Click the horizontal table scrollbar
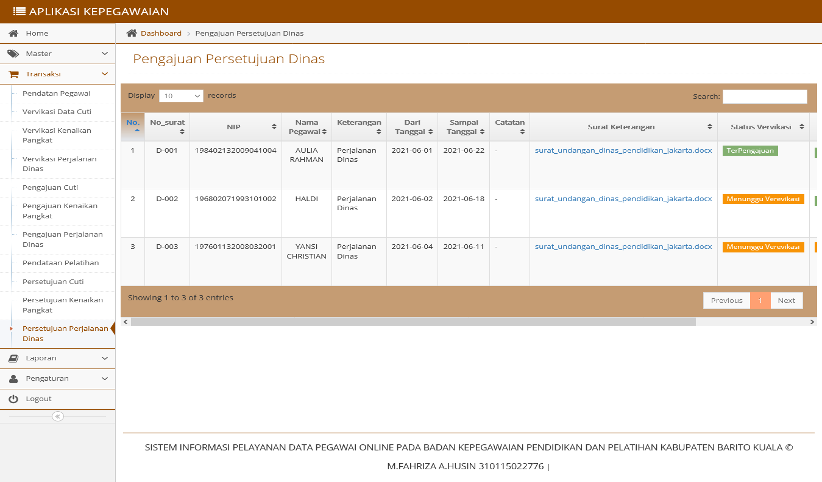822x482 pixels. (413, 322)
